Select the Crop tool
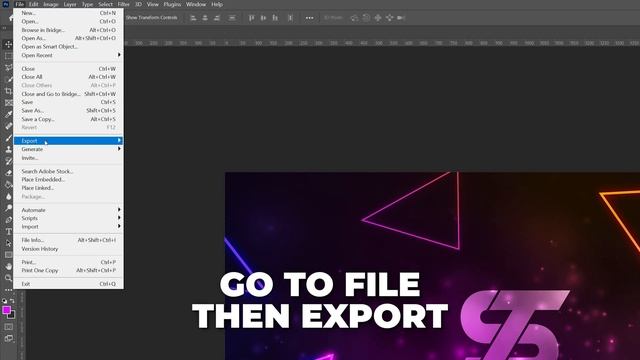The height and width of the screenshot is (360, 640). coord(8,91)
